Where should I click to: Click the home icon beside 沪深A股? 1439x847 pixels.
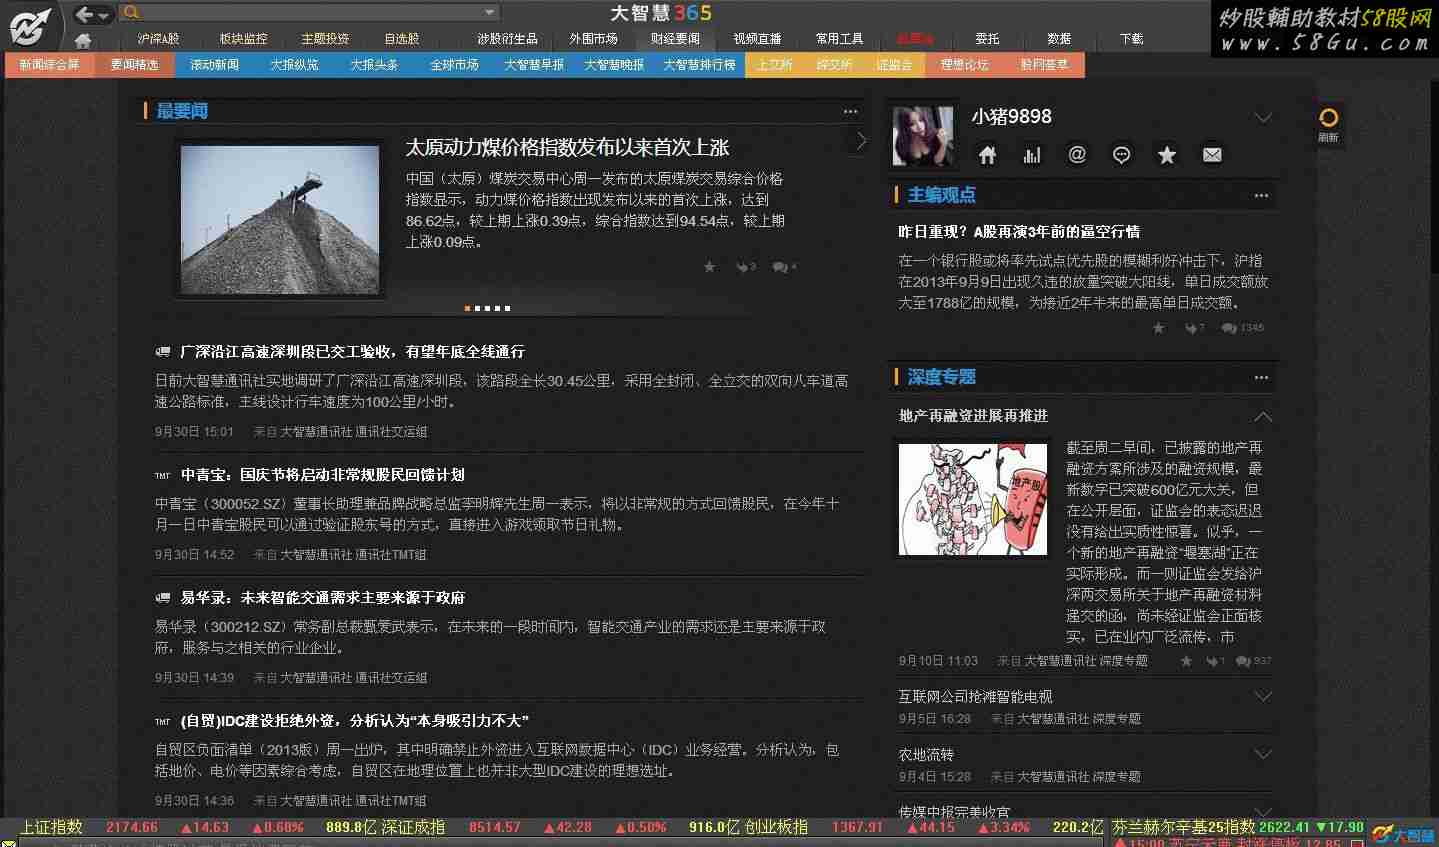pos(83,41)
